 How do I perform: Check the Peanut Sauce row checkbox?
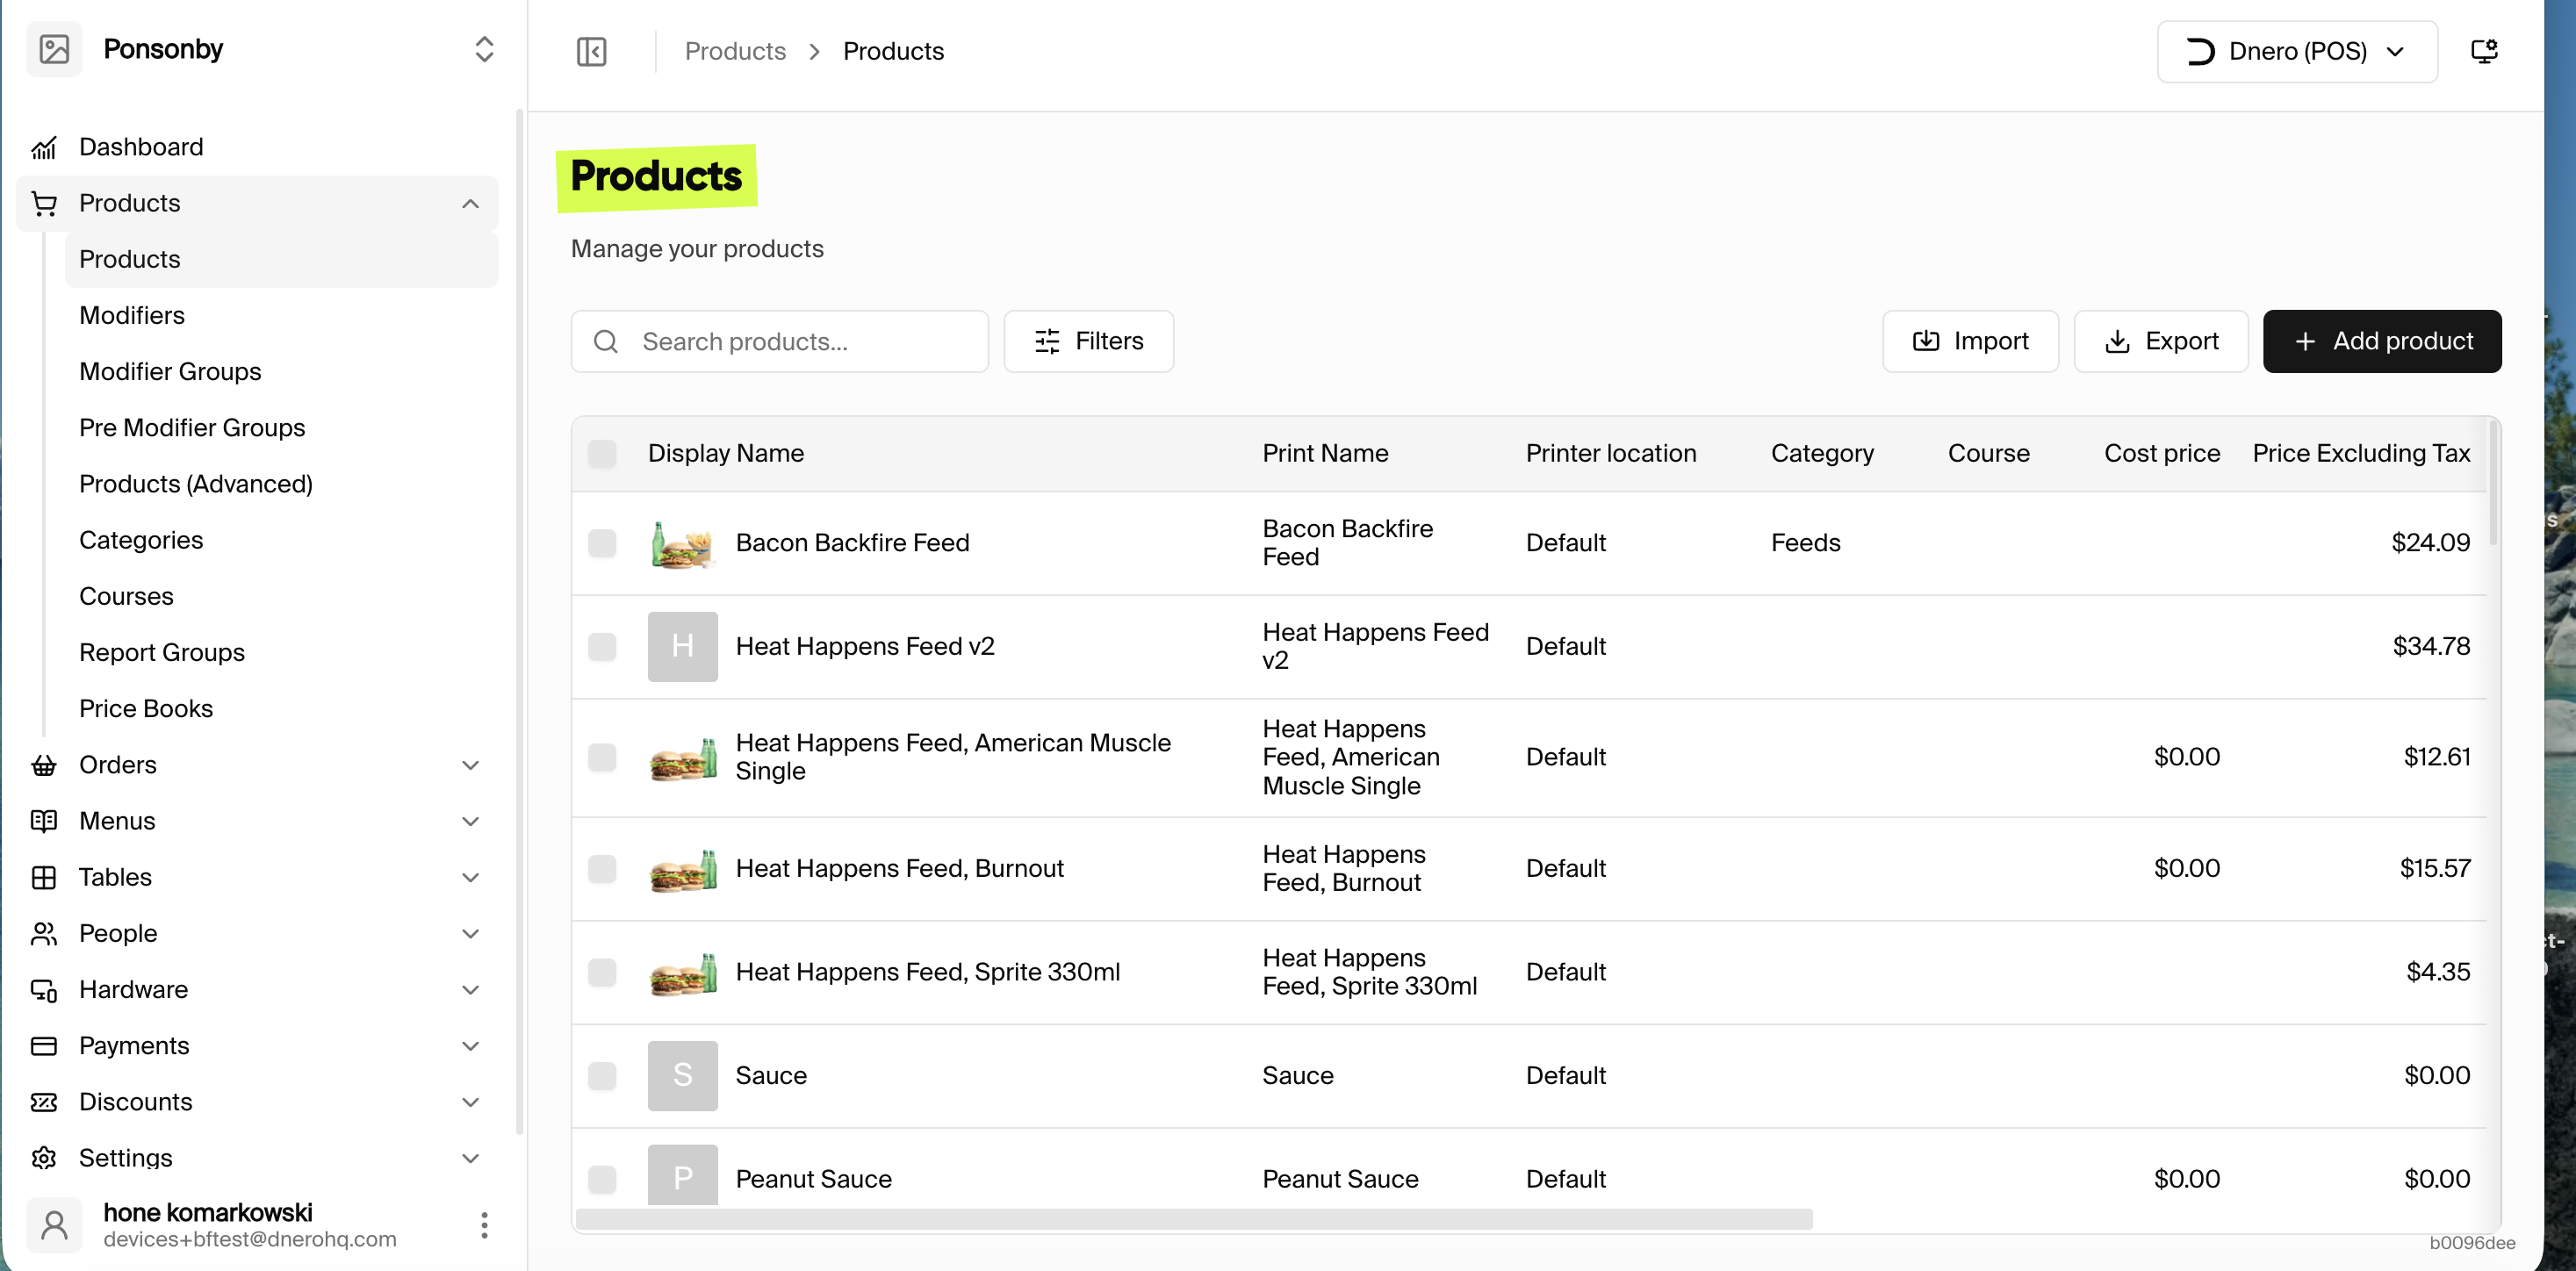[x=602, y=1179]
